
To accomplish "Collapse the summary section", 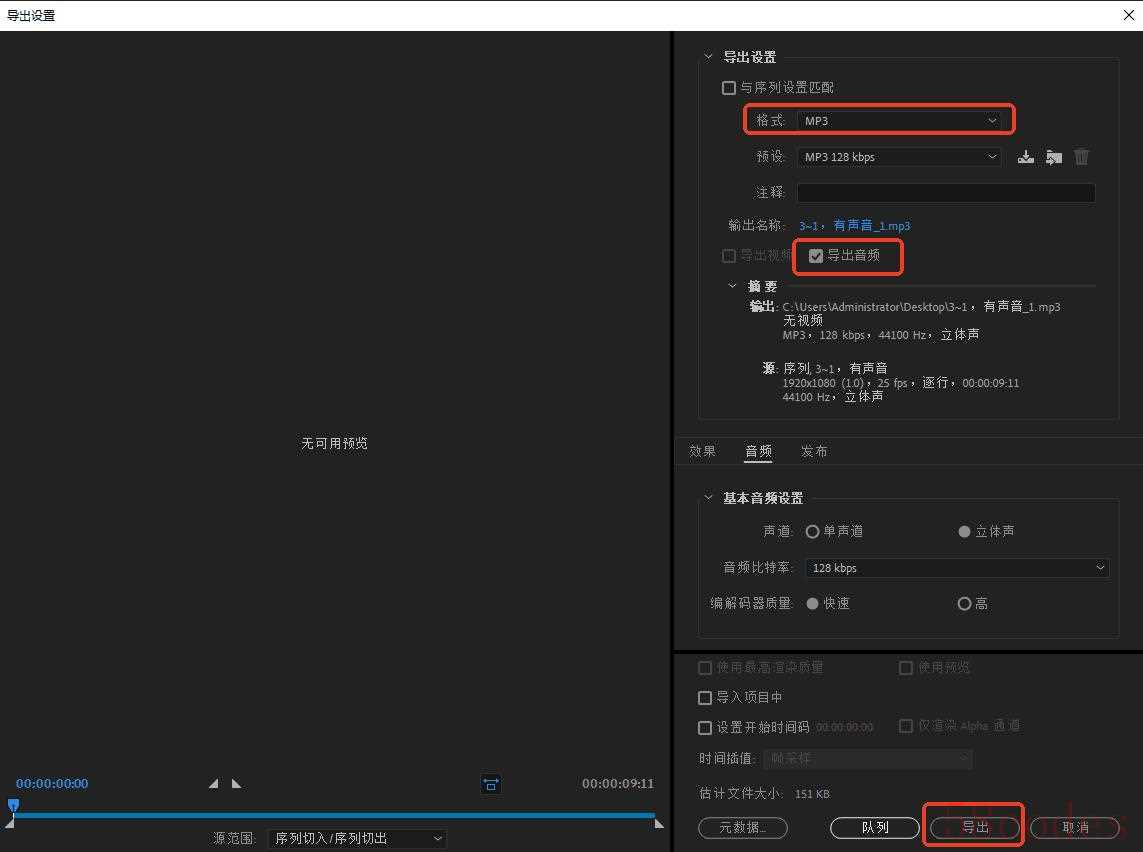I will pyautogui.click(x=733, y=286).
